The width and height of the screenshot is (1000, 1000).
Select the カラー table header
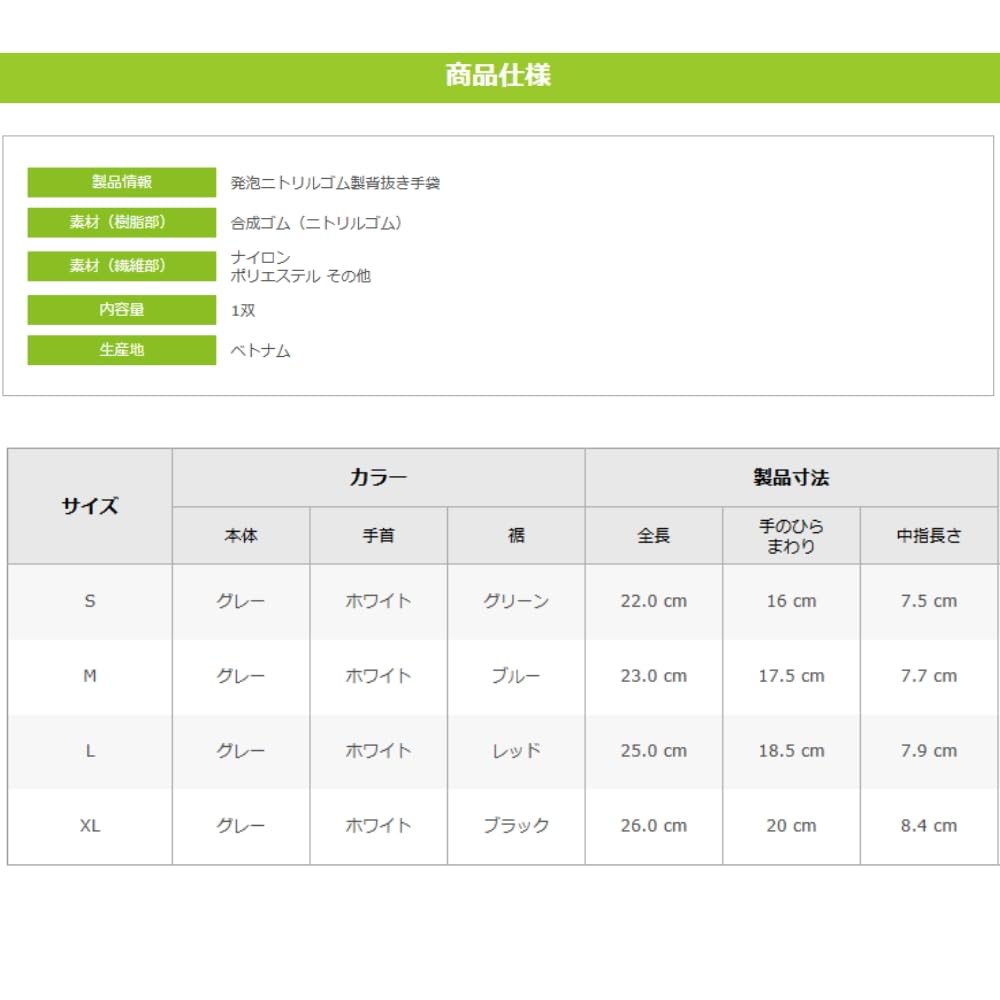tap(378, 478)
